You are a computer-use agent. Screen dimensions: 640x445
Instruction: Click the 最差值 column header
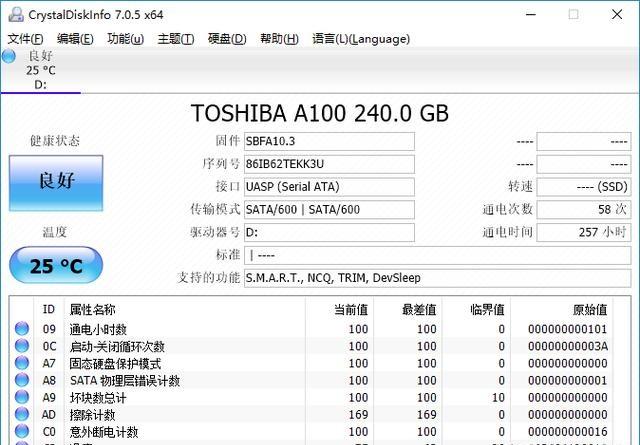click(419, 309)
